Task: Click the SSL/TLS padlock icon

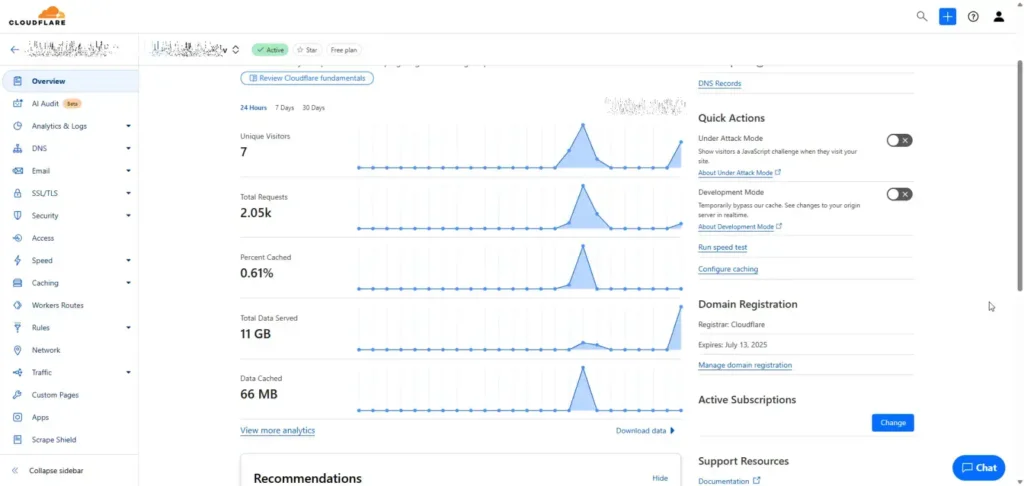Action: pos(18,193)
